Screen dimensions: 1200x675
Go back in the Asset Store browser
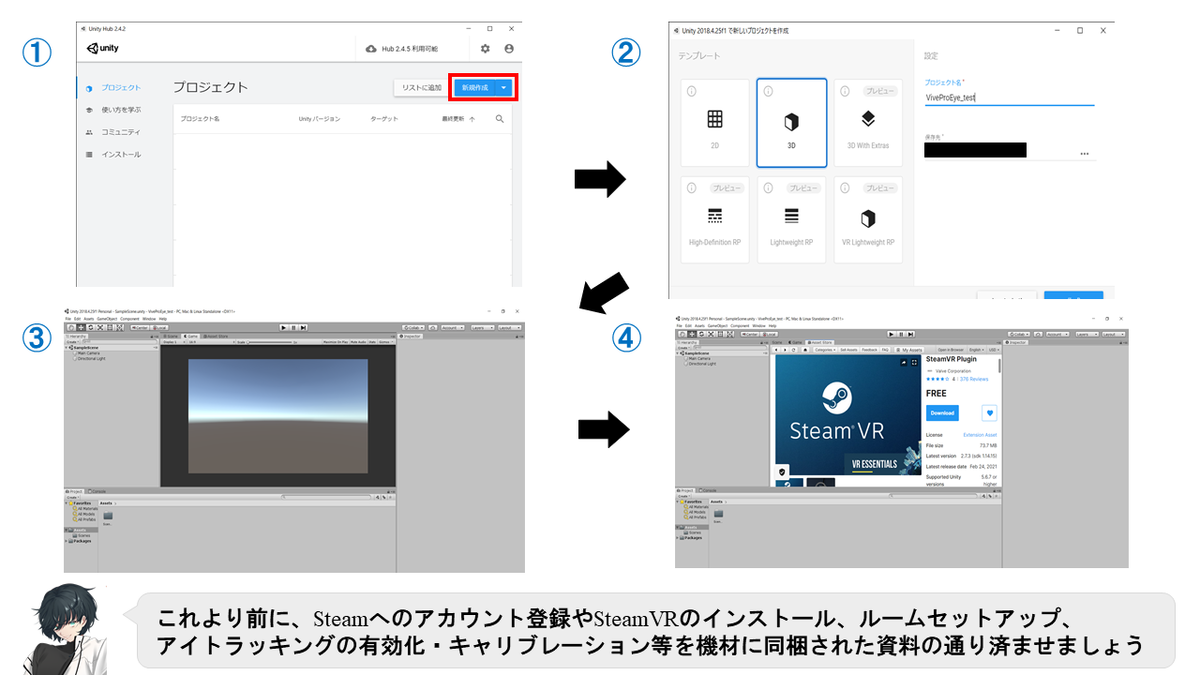(x=776, y=350)
